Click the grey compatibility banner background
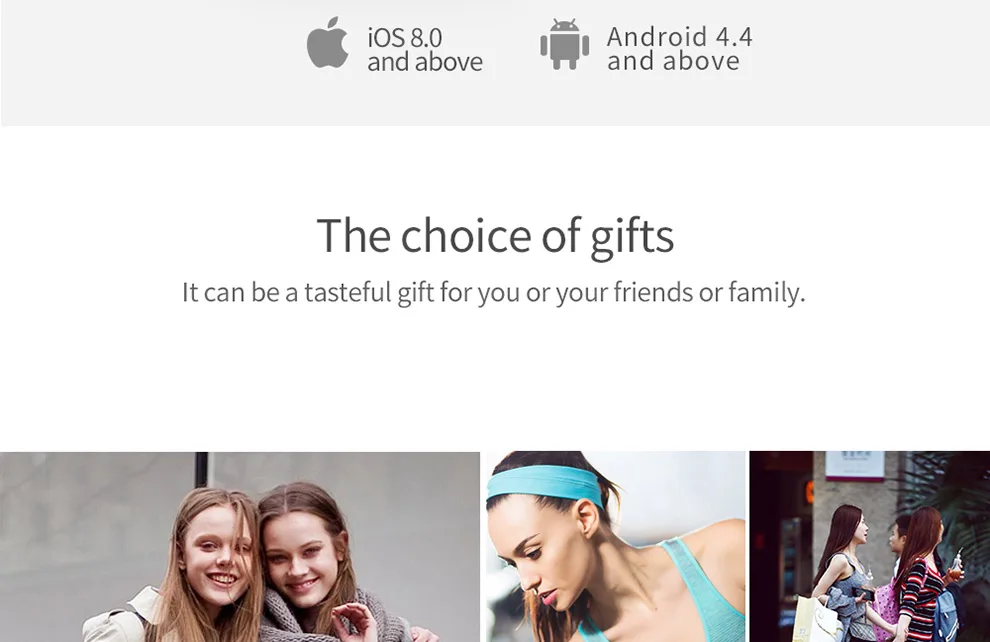 pyautogui.click(x=126, y=63)
